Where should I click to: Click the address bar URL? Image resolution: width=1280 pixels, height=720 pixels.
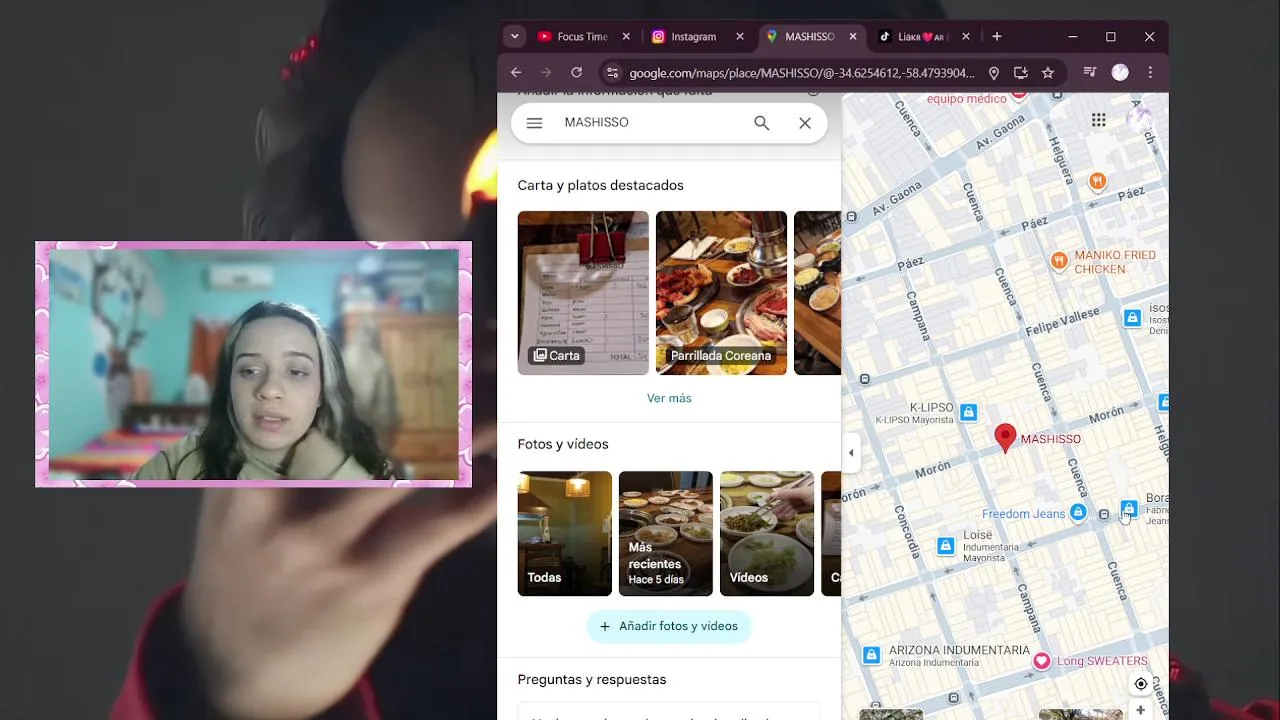pyautogui.click(x=802, y=73)
